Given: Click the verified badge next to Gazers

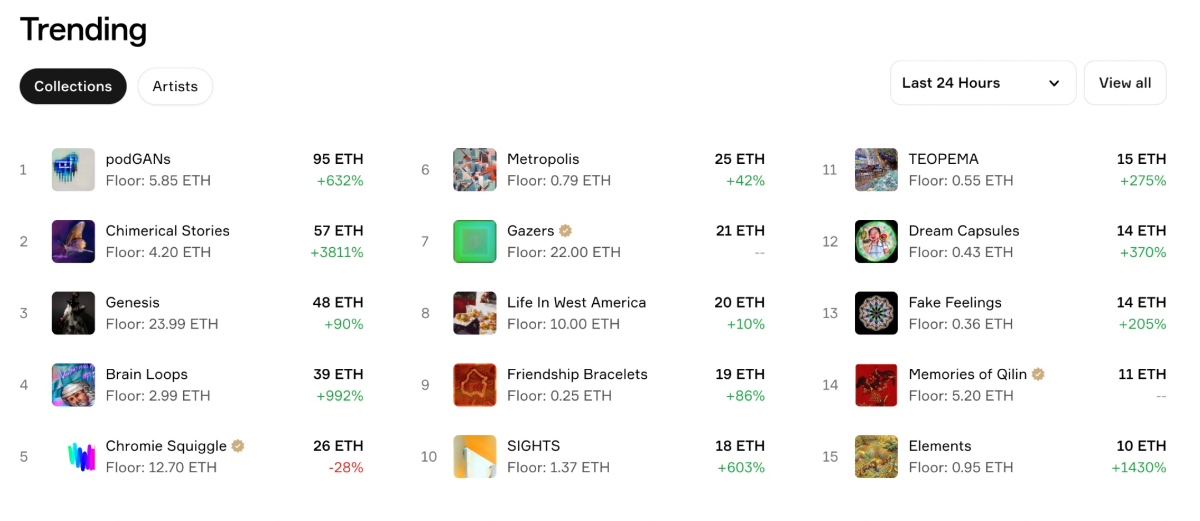Looking at the screenshot, I should tap(565, 231).
